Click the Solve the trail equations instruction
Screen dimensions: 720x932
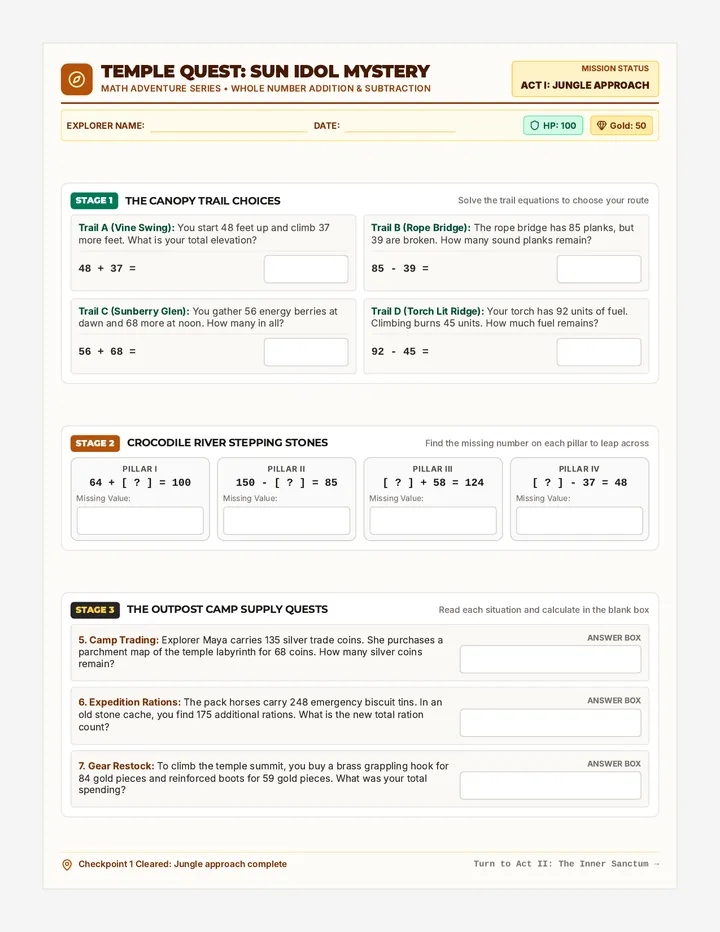coord(553,201)
